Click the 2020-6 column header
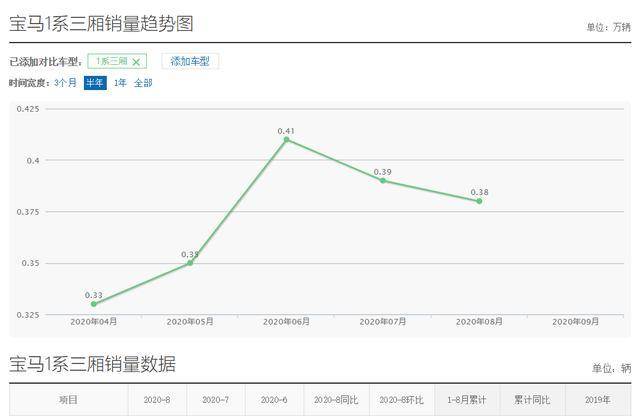This screenshot has height=416, width=640. 274,400
